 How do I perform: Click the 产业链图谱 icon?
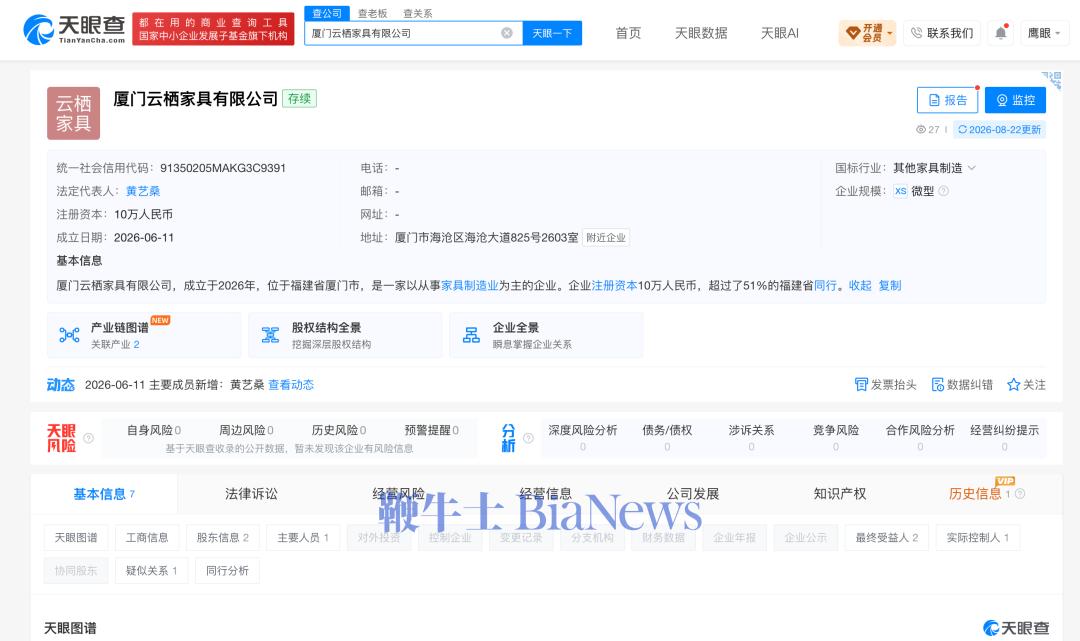(x=69, y=335)
